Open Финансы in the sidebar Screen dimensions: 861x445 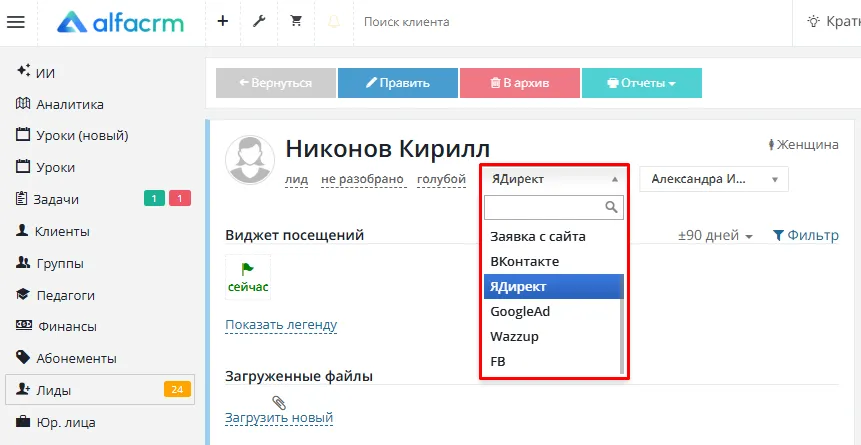tap(68, 326)
